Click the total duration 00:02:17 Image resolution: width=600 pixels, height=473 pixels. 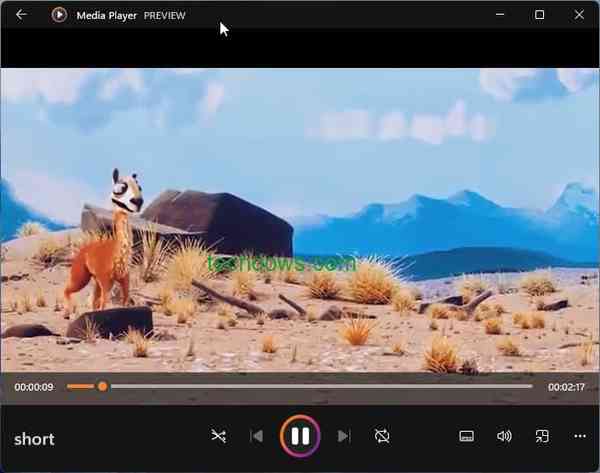(566, 387)
